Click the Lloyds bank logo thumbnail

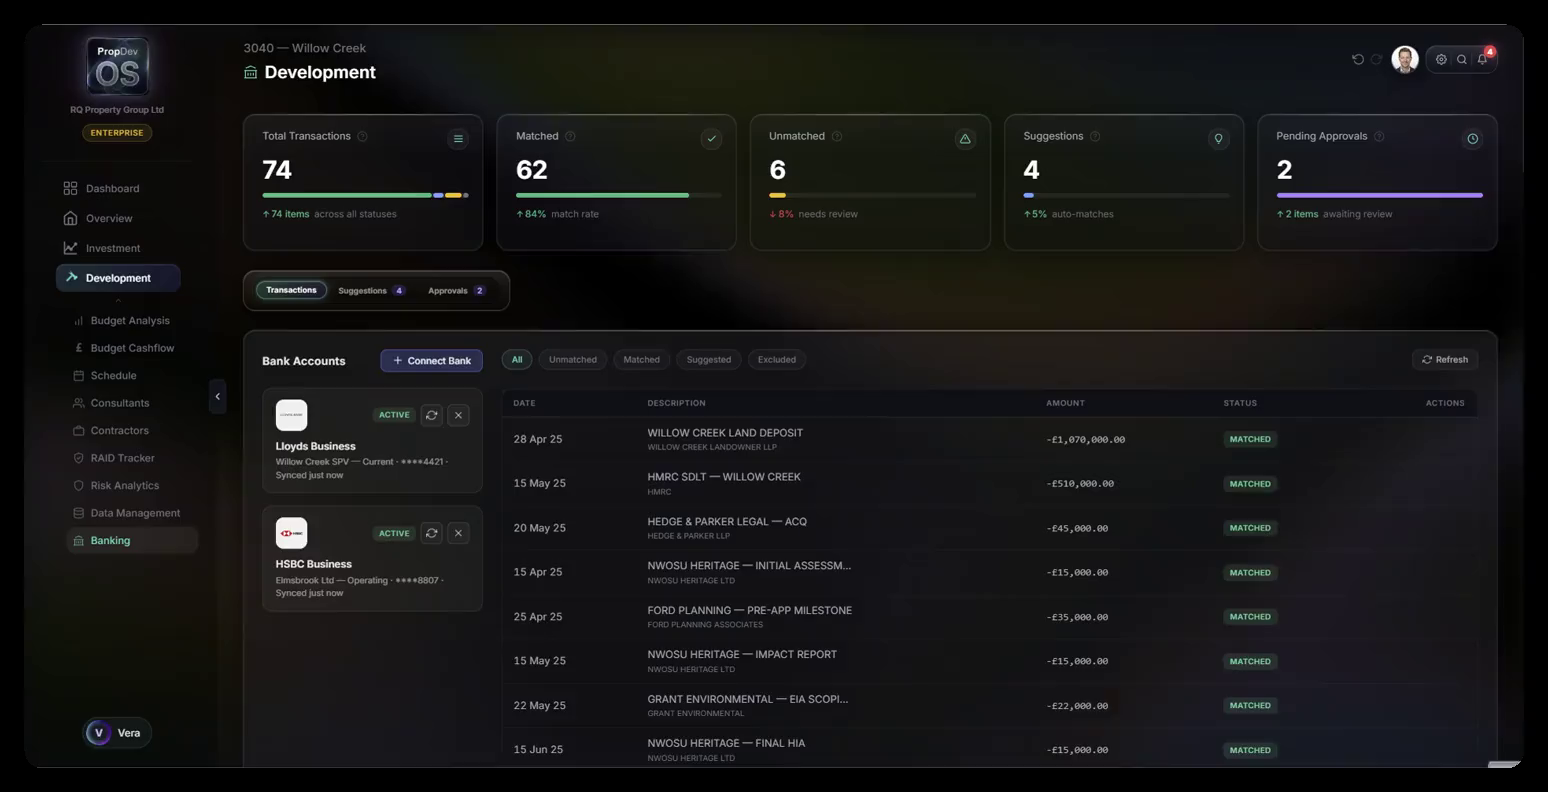tap(291, 415)
